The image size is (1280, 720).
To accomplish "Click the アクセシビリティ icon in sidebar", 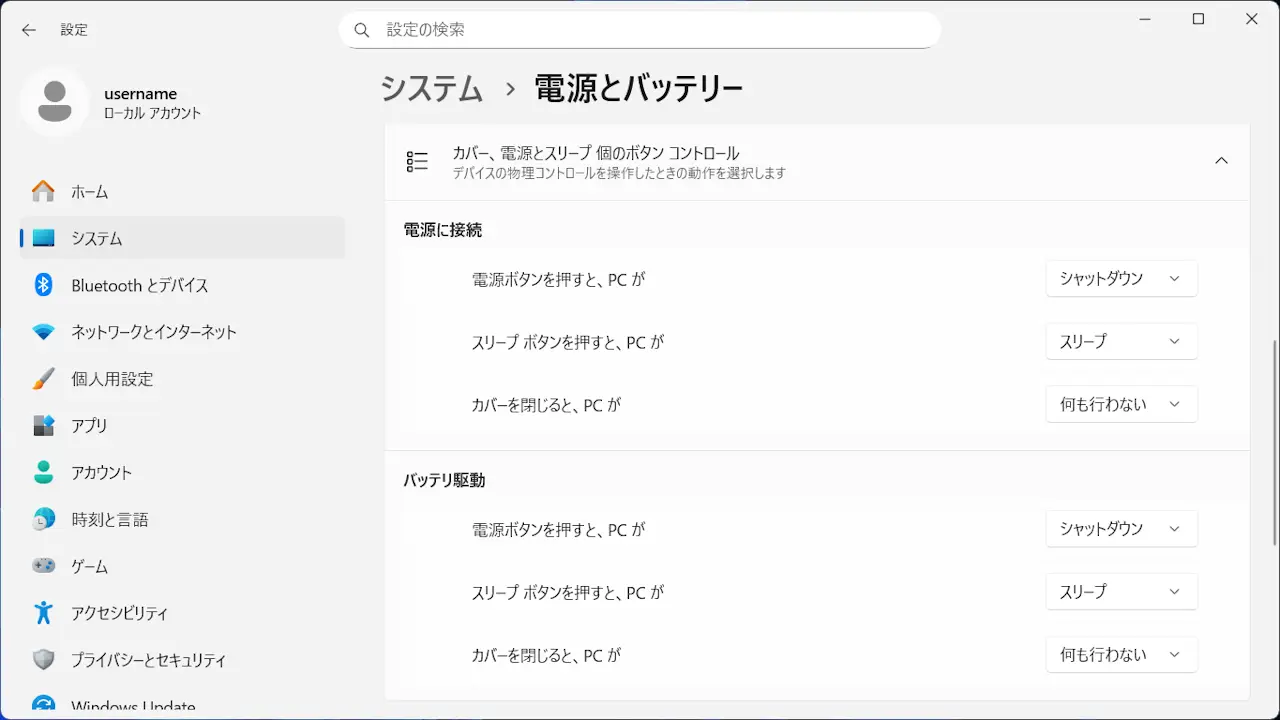I will click(x=43, y=613).
